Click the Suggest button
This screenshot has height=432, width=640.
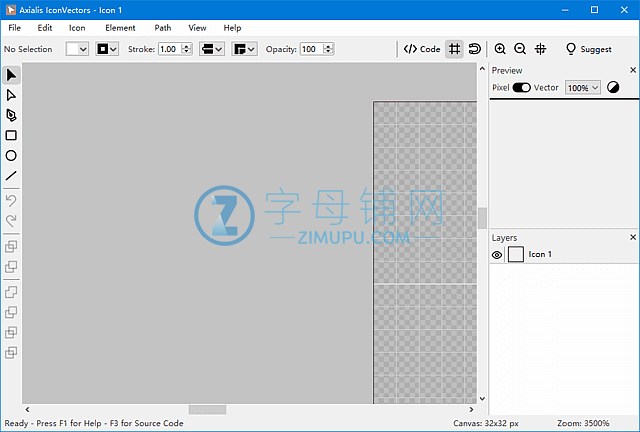point(588,49)
